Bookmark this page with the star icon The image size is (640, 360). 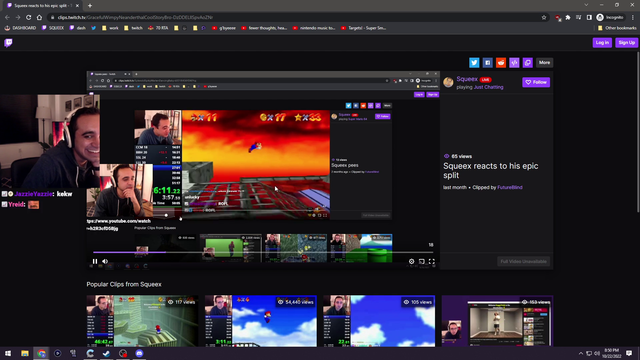[544, 17]
